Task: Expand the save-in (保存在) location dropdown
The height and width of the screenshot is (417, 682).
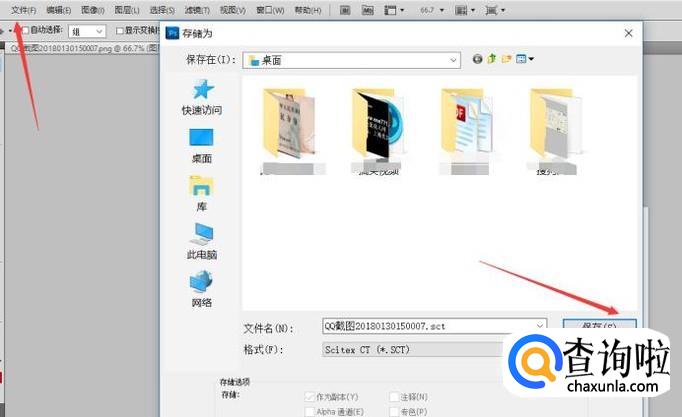Action: point(453,60)
